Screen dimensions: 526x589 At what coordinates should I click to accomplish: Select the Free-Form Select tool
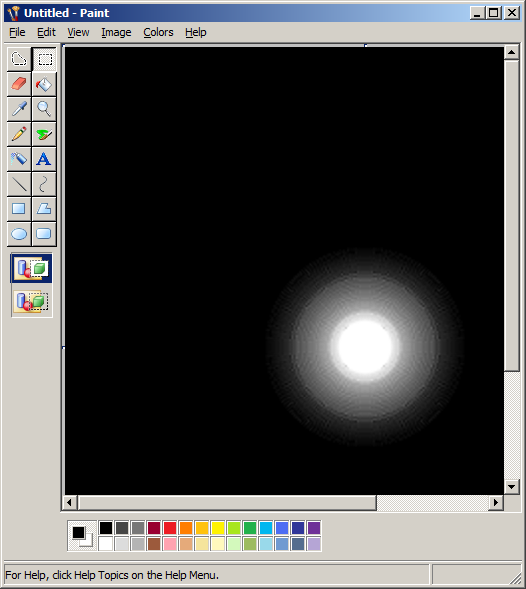coord(19,59)
